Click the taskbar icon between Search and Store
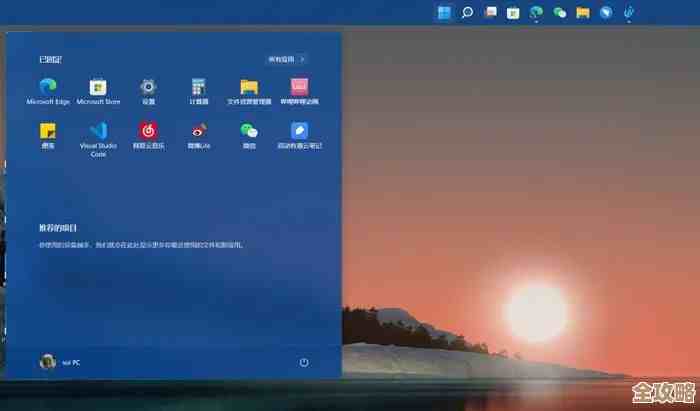The height and width of the screenshot is (411, 700). (491, 12)
